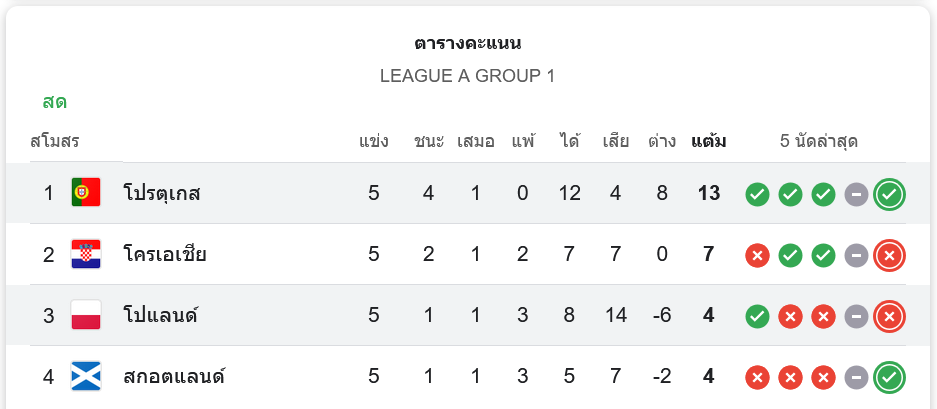The image size is (937, 409).
Task: Open the โครเอเชีย team link
Action: coord(165,254)
